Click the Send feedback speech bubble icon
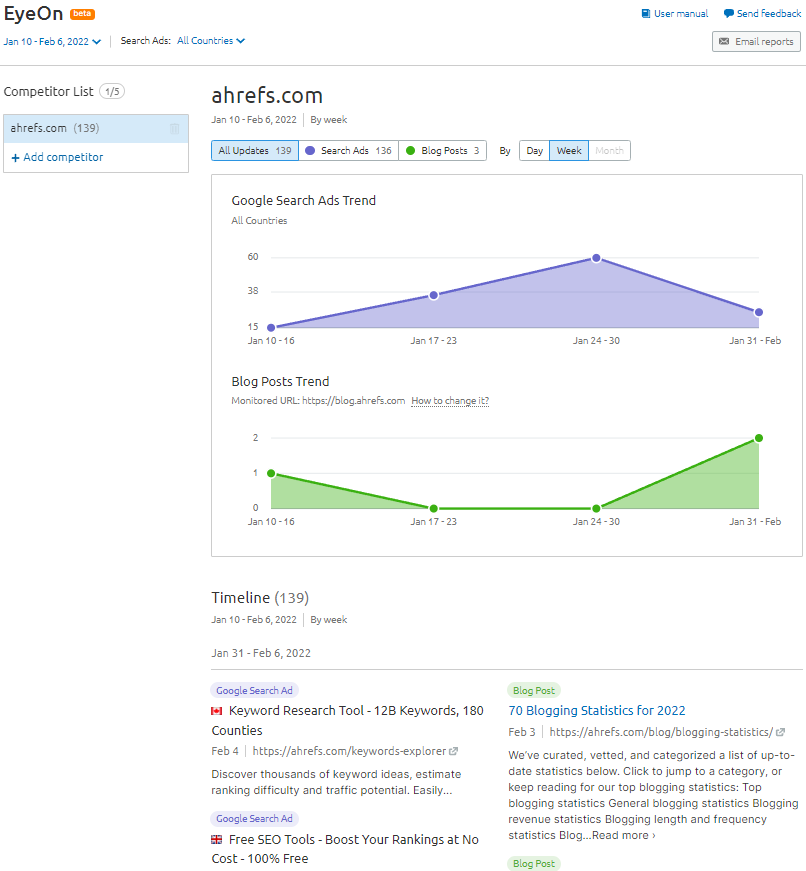Screen dimensions: 806x871 point(728,14)
